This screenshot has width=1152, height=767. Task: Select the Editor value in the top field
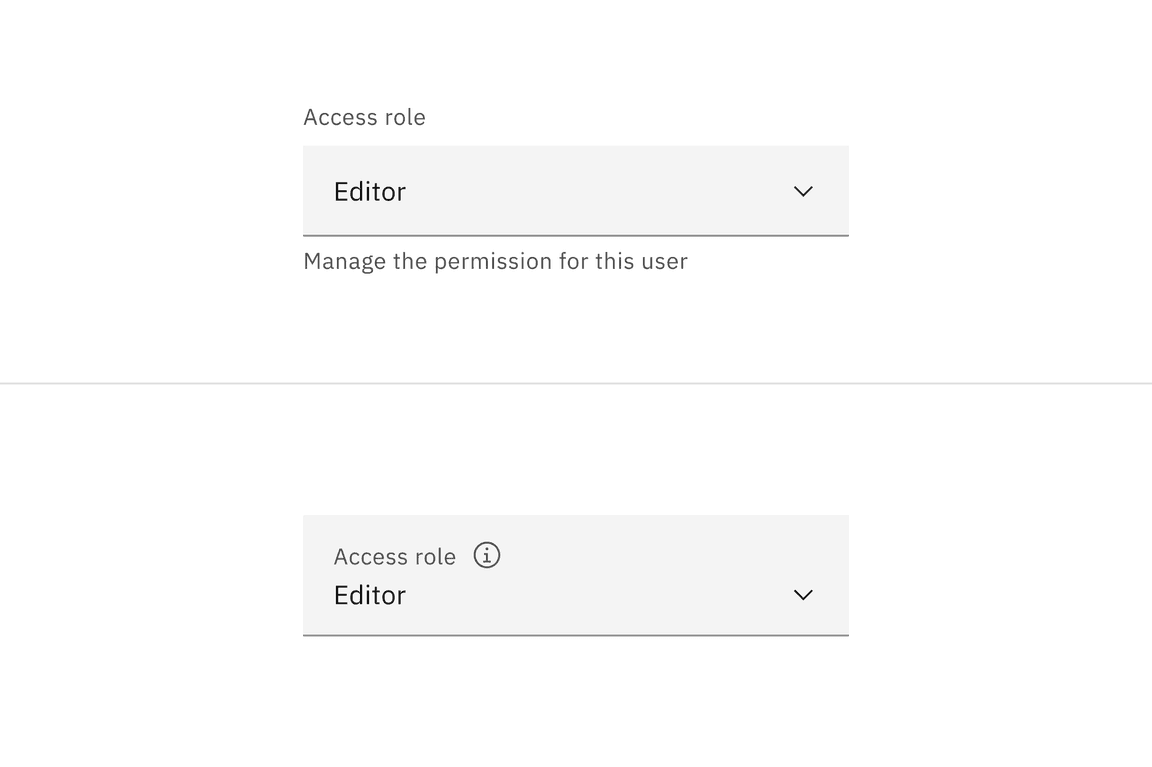pyautogui.click(x=370, y=191)
